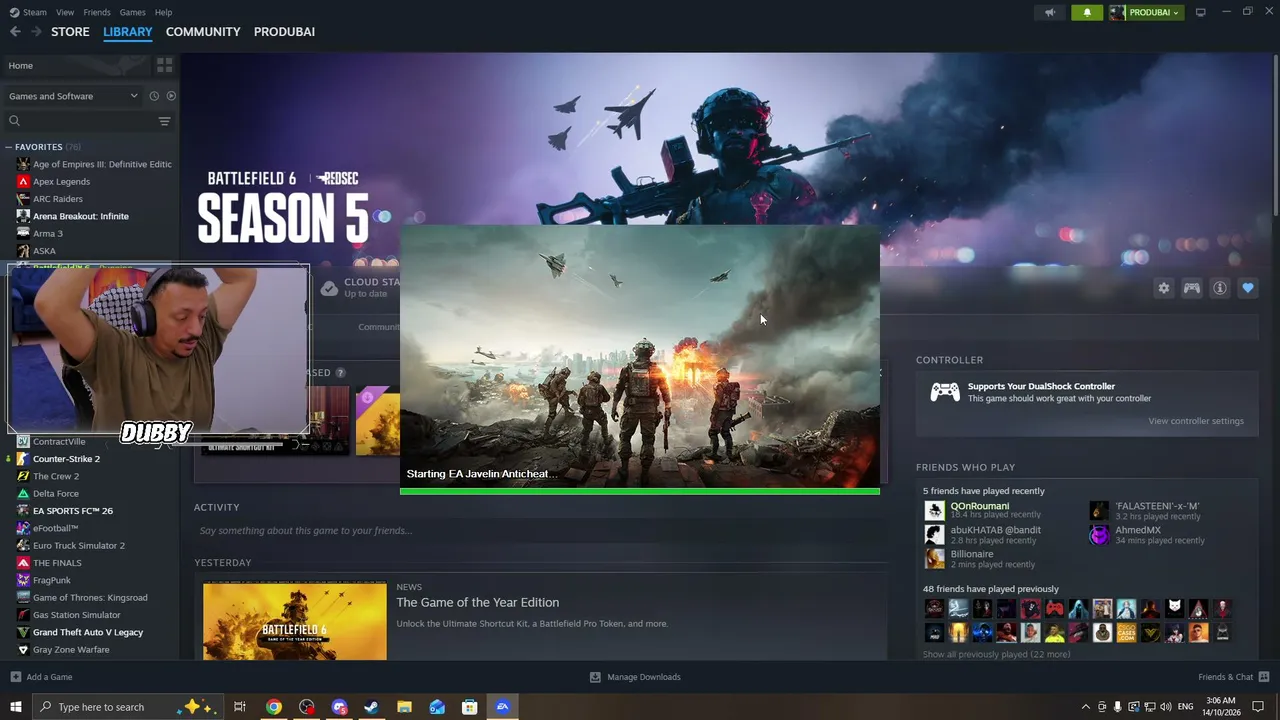Show hidden system tray icons chevron
Image resolution: width=1280 pixels, height=720 pixels.
(x=1086, y=707)
